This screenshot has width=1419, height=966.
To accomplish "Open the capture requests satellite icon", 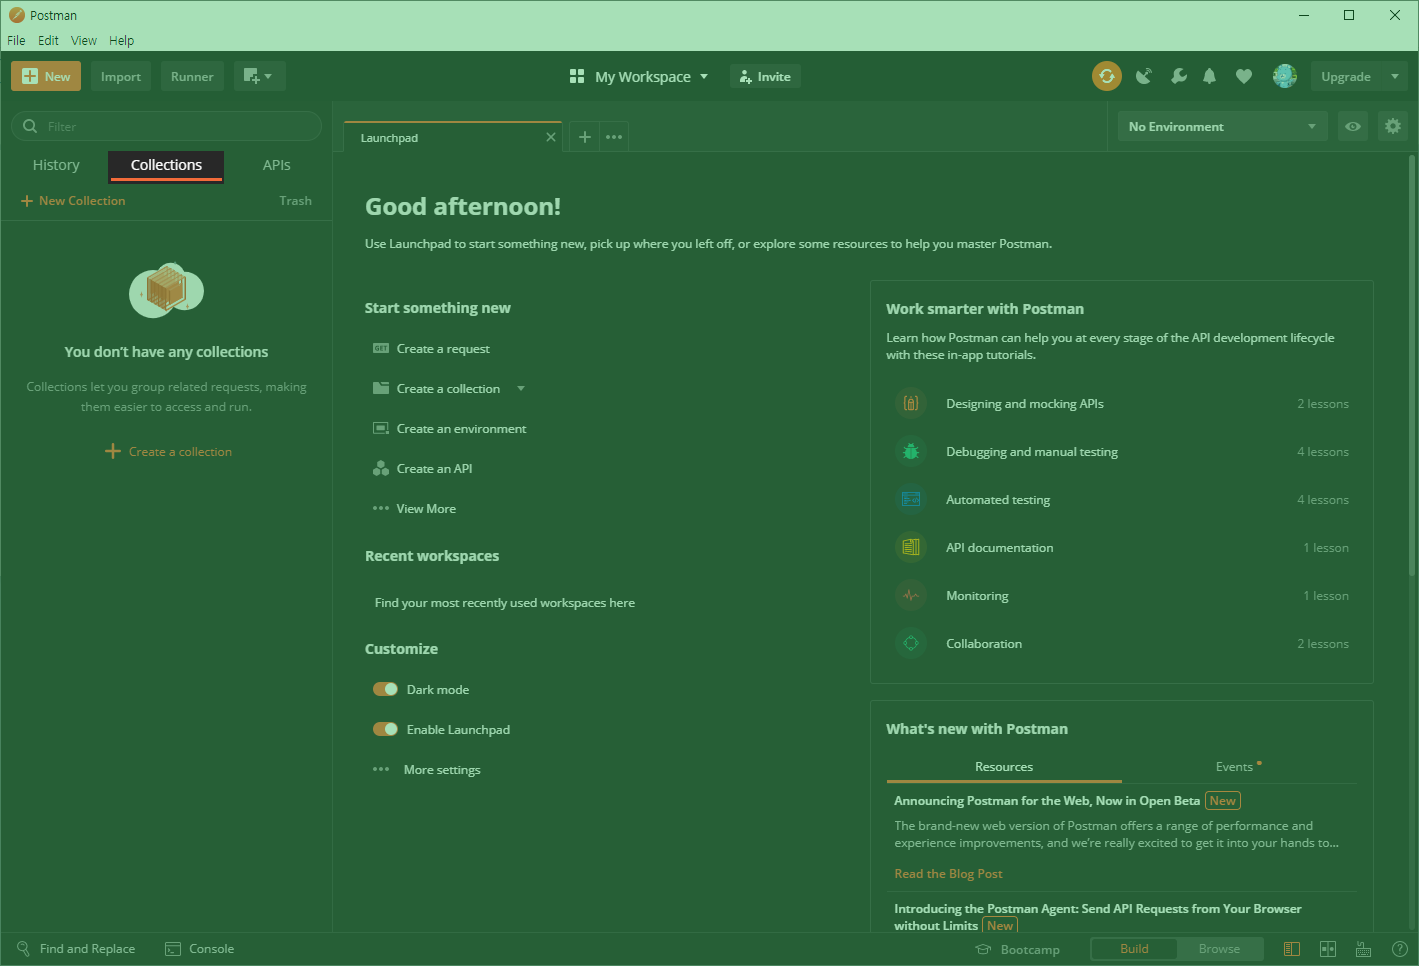I will coord(1144,76).
